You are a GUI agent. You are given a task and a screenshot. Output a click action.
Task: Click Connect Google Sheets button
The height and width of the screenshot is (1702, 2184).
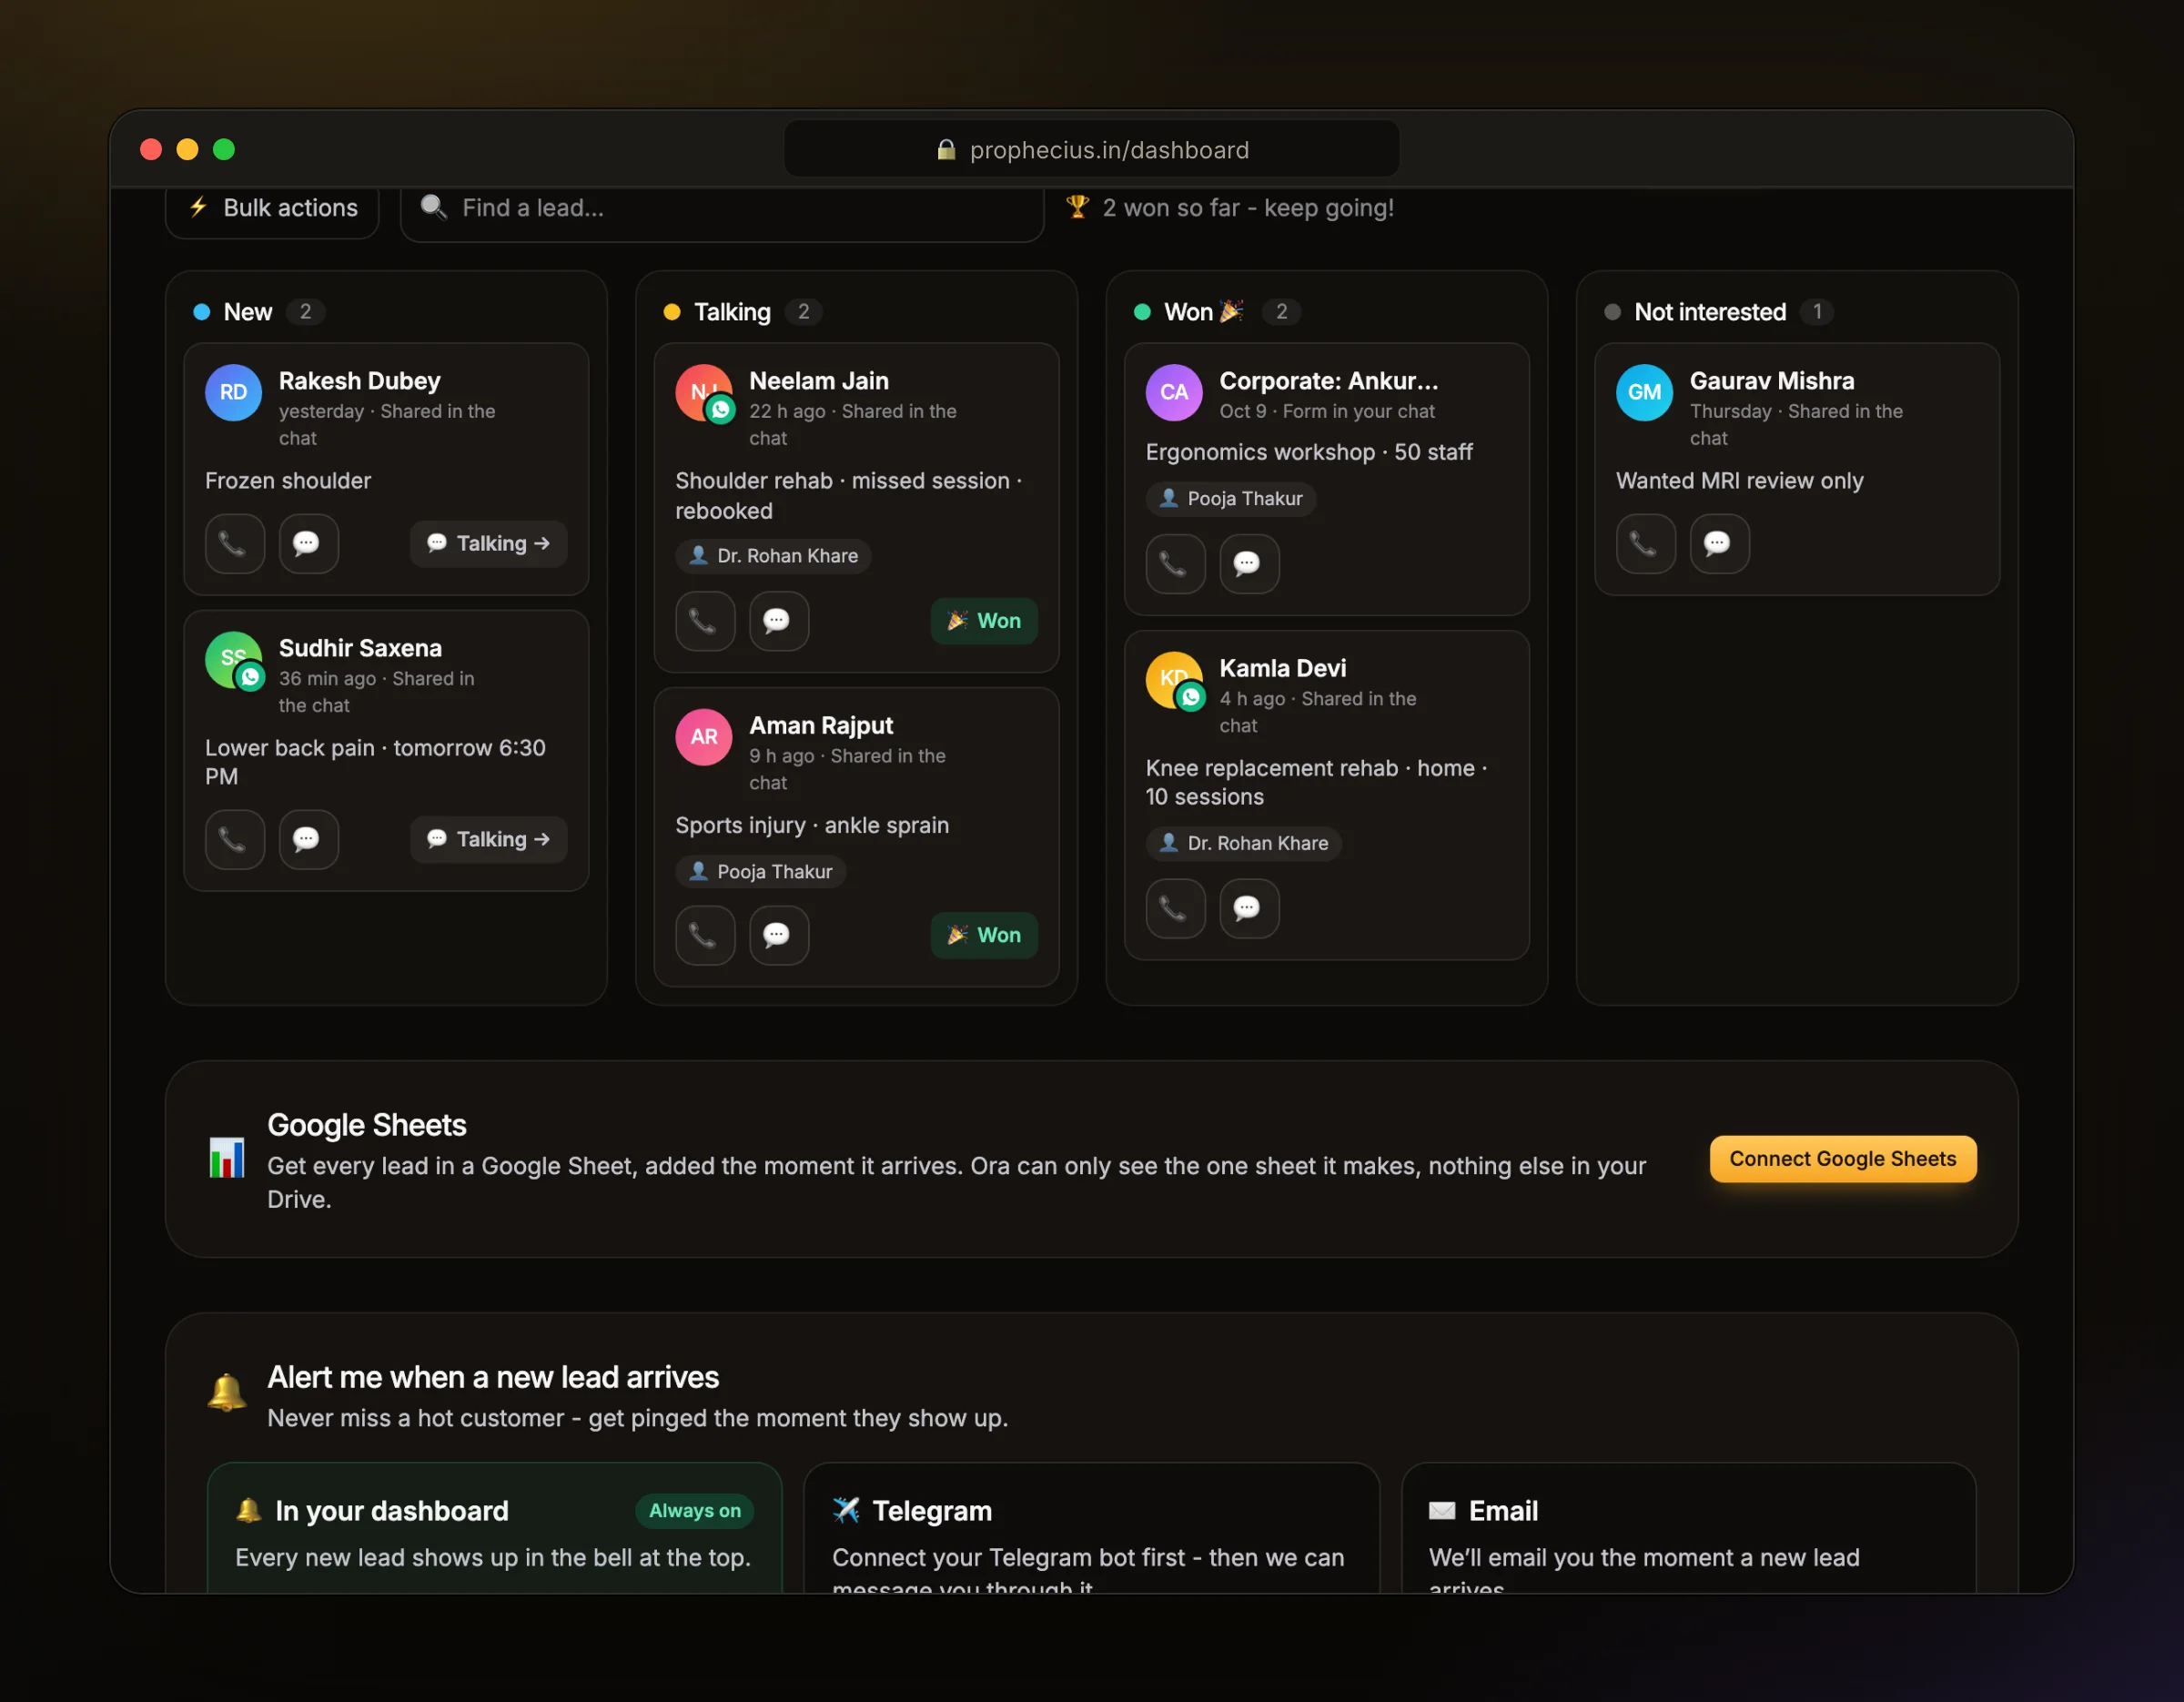click(x=1842, y=1159)
